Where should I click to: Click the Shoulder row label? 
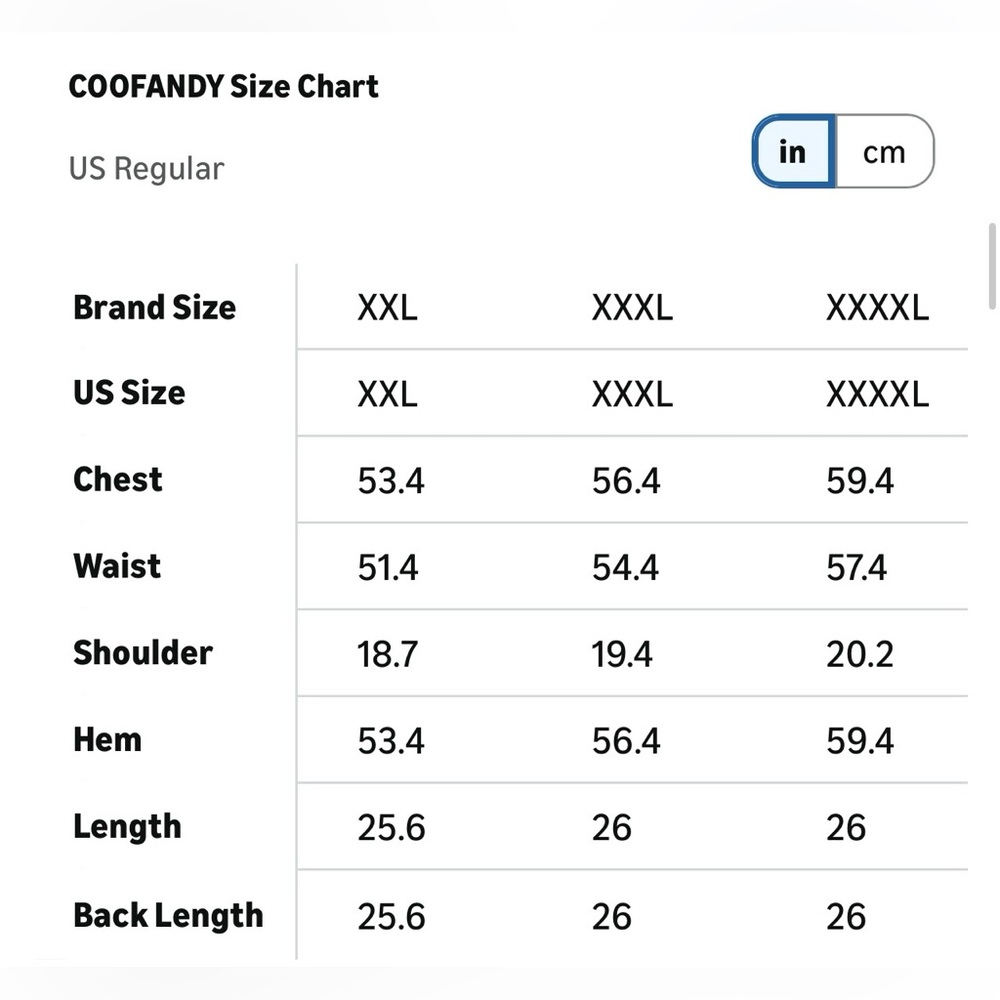[x=143, y=652]
